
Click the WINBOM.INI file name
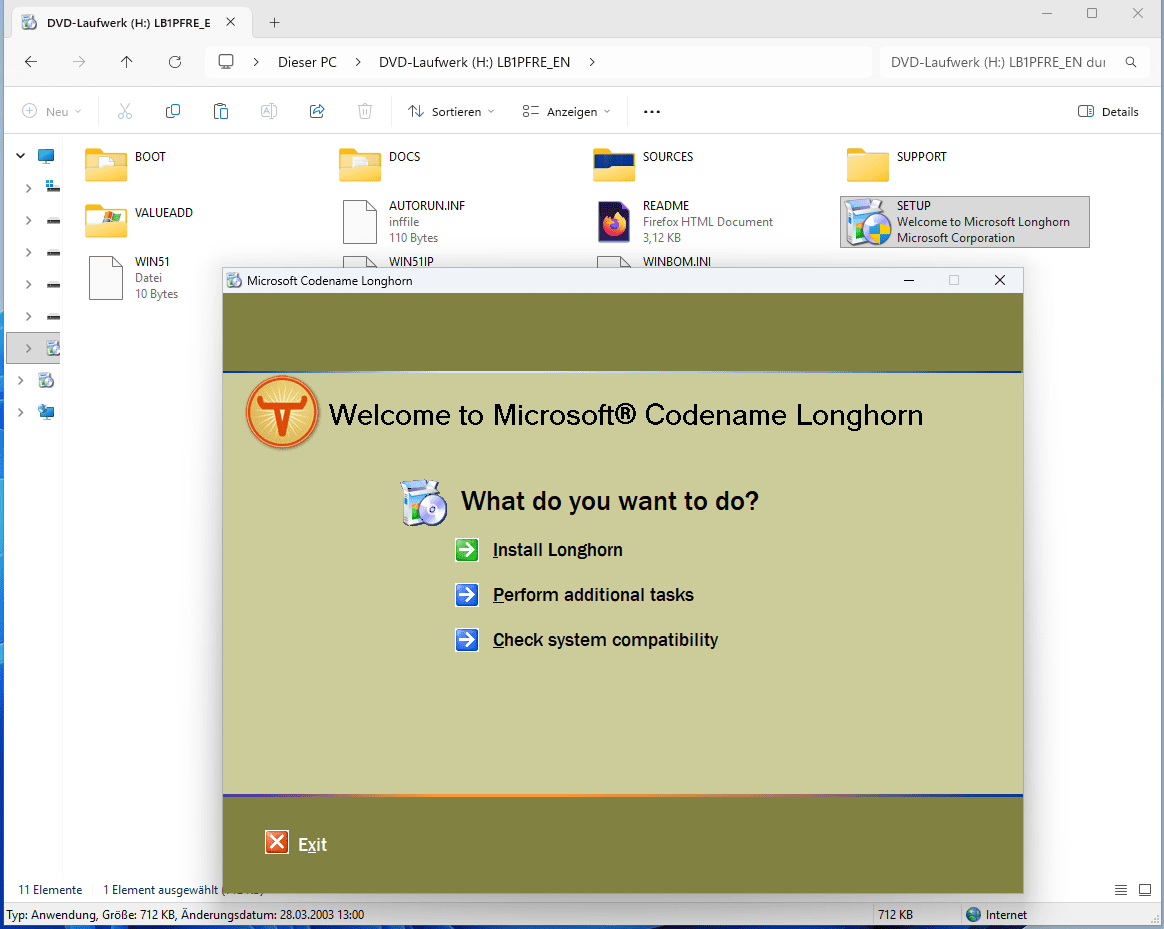(x=677, y=261)
